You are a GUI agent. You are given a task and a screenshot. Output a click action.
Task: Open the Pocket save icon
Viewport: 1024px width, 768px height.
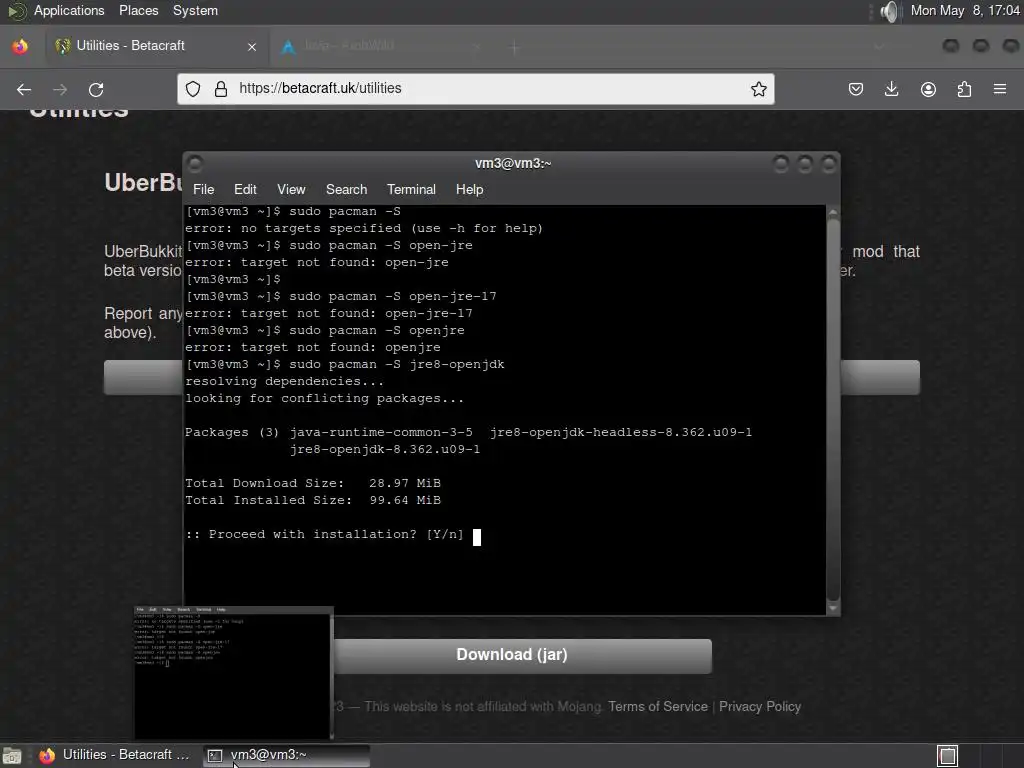tap(856, 89)
